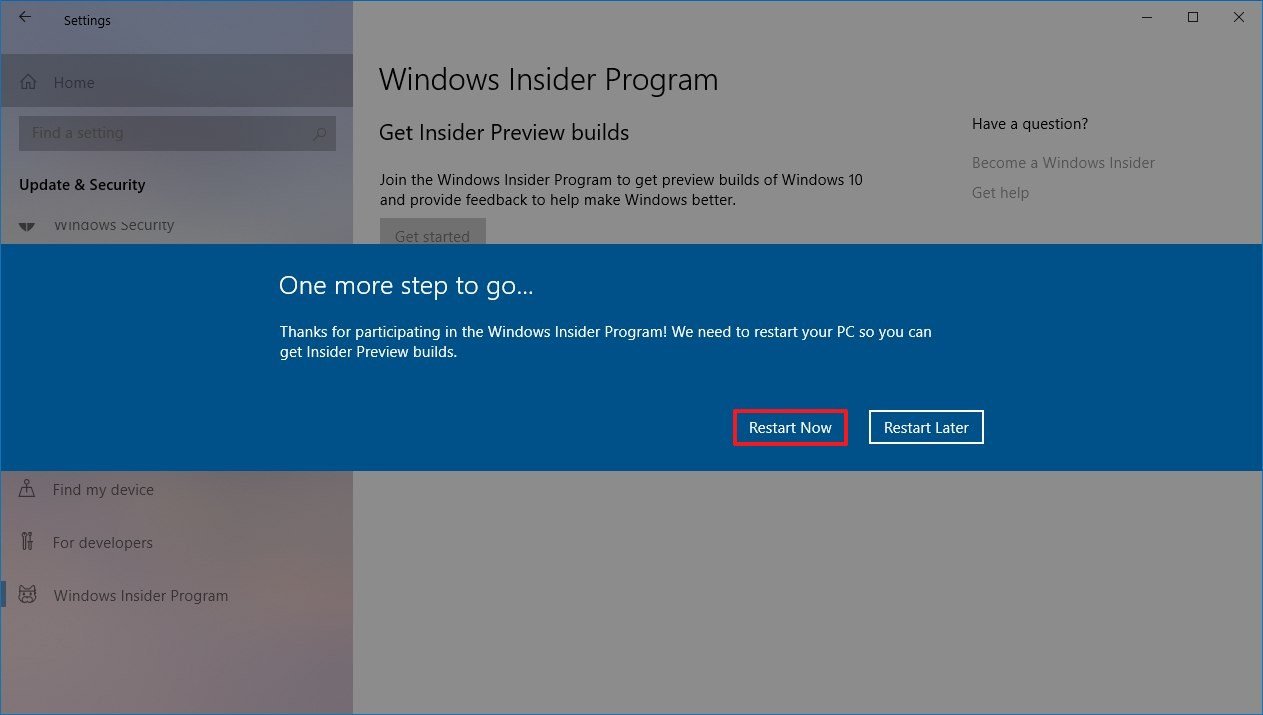
Task: Maximize the Settings window
Action: (1193, 17)
